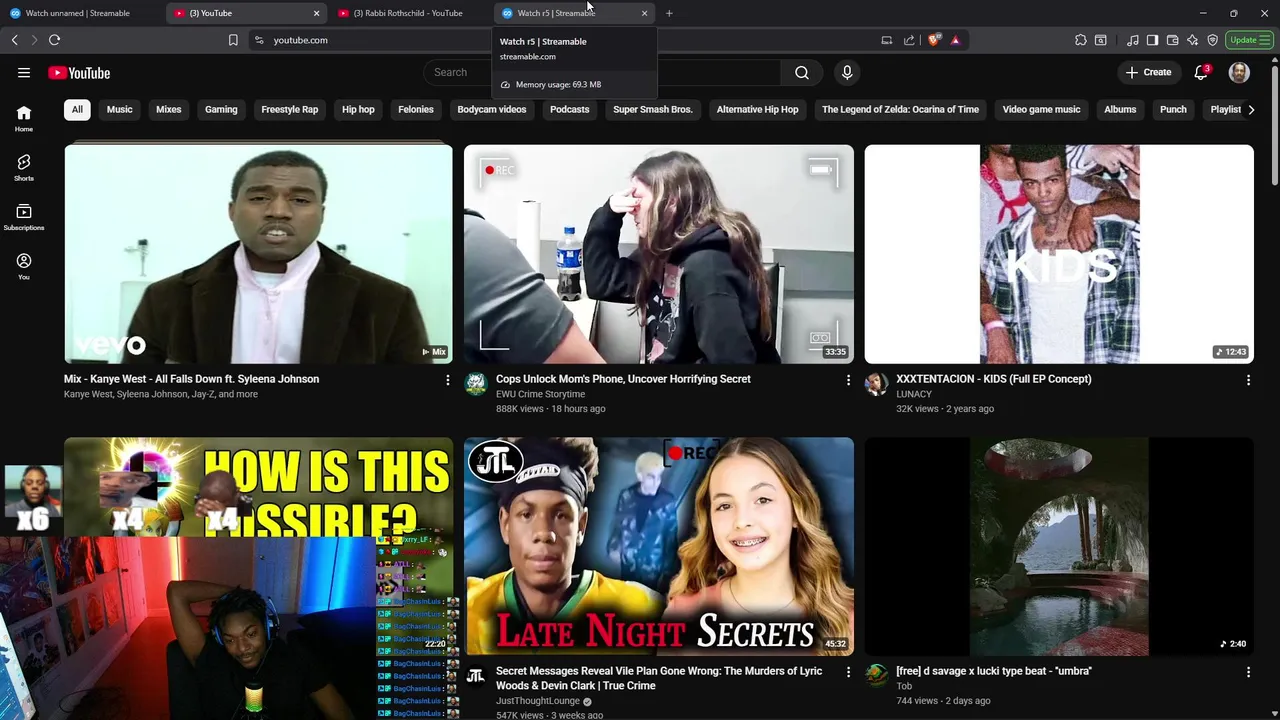
Task: Open the Tob channel avatar
Action: [876, 676]
